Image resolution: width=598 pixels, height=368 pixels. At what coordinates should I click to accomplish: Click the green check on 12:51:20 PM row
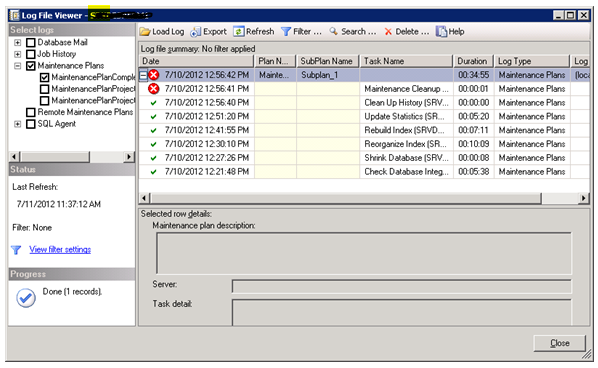coord(154,117)
